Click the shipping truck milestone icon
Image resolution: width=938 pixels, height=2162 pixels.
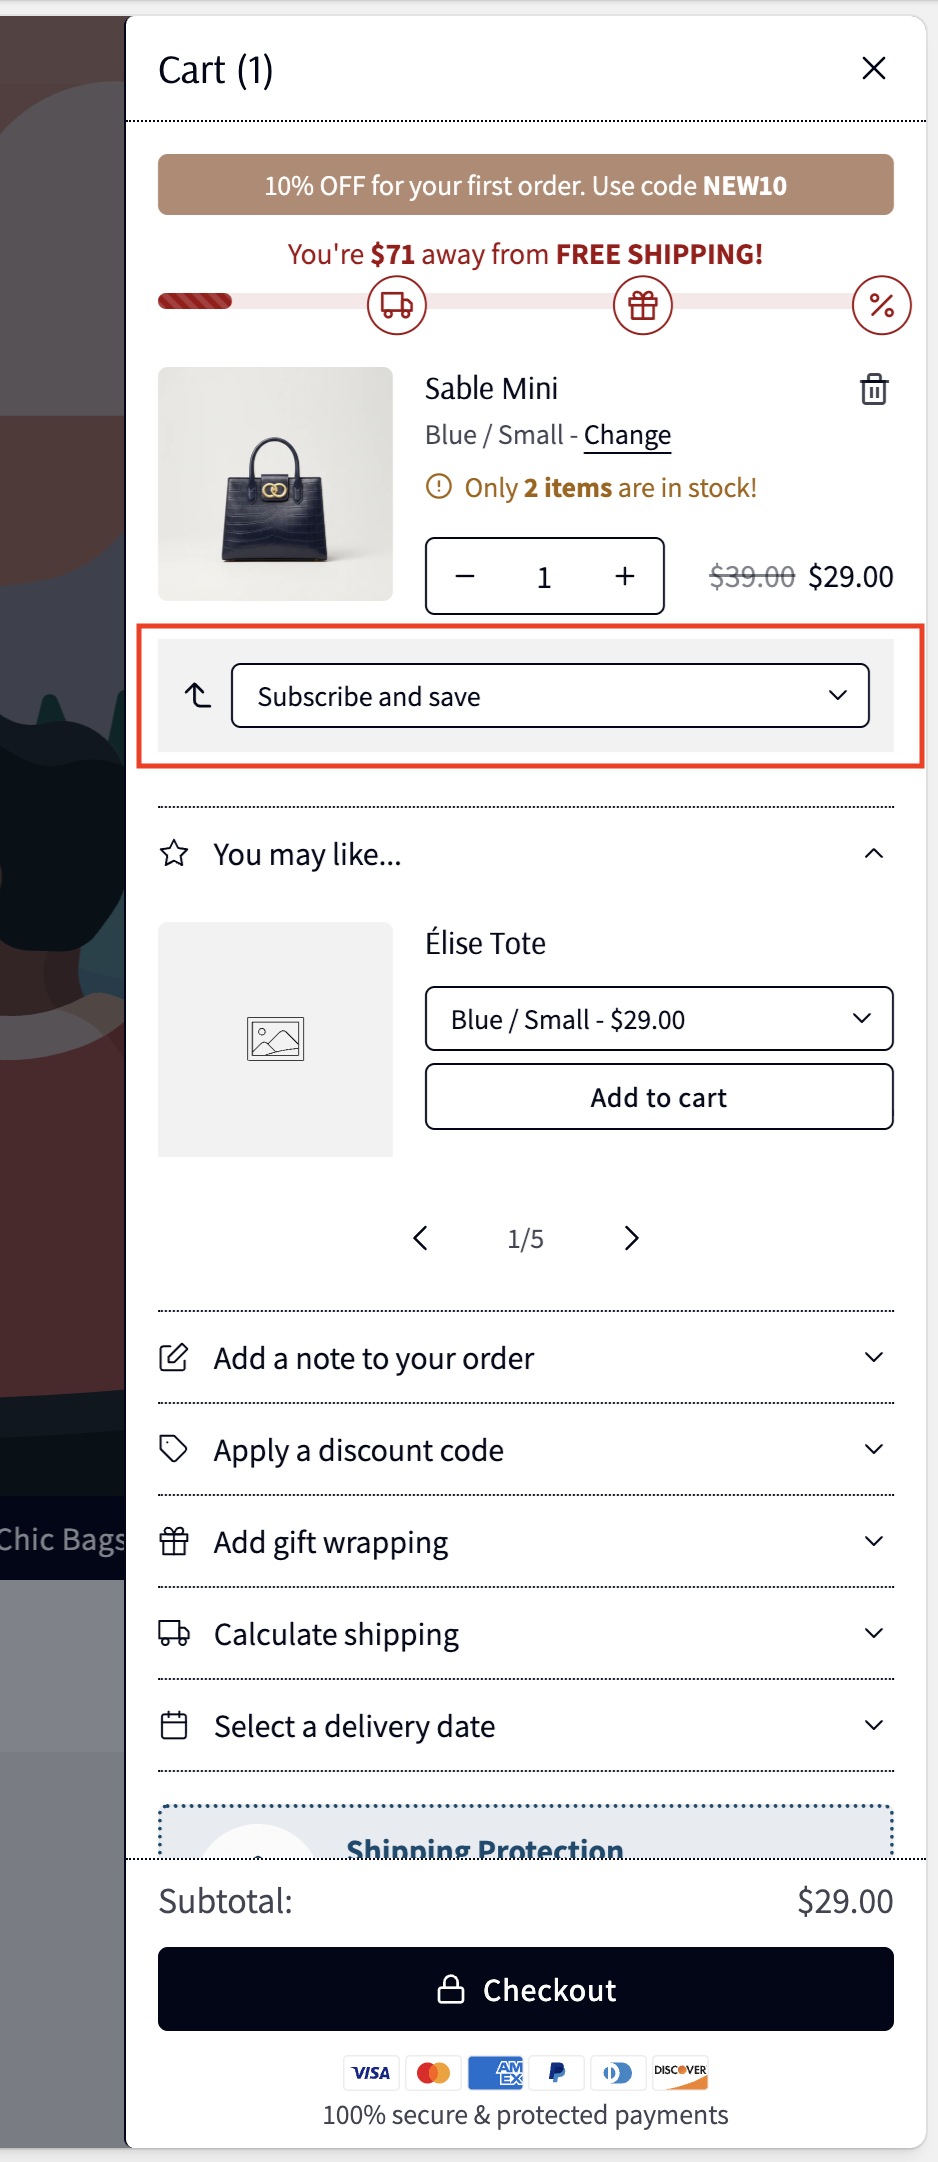coord(397,305)
